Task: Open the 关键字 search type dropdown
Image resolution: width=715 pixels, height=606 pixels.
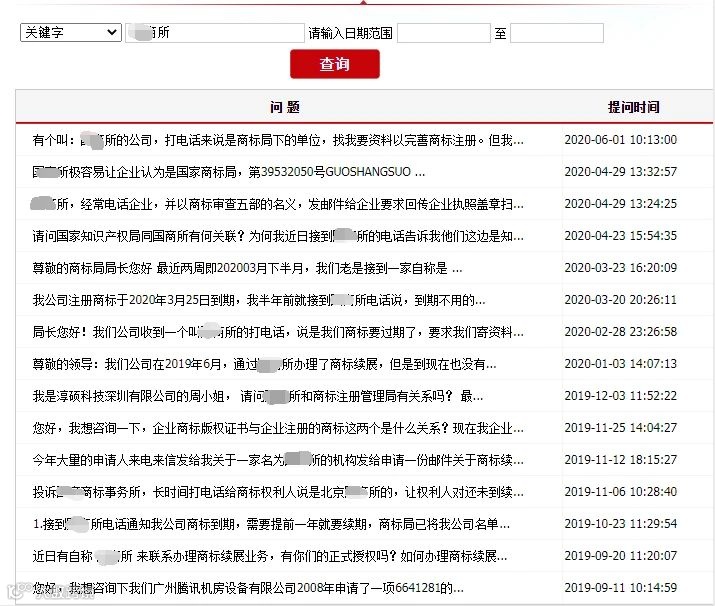Action: pos(71,32)
